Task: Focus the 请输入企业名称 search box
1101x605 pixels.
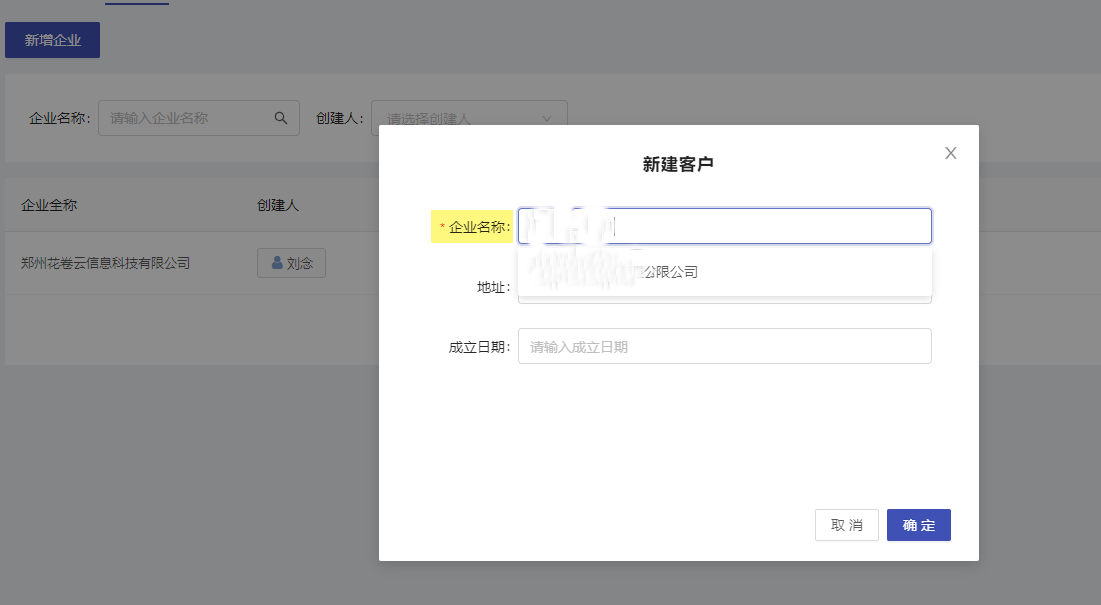Action: 199,118
